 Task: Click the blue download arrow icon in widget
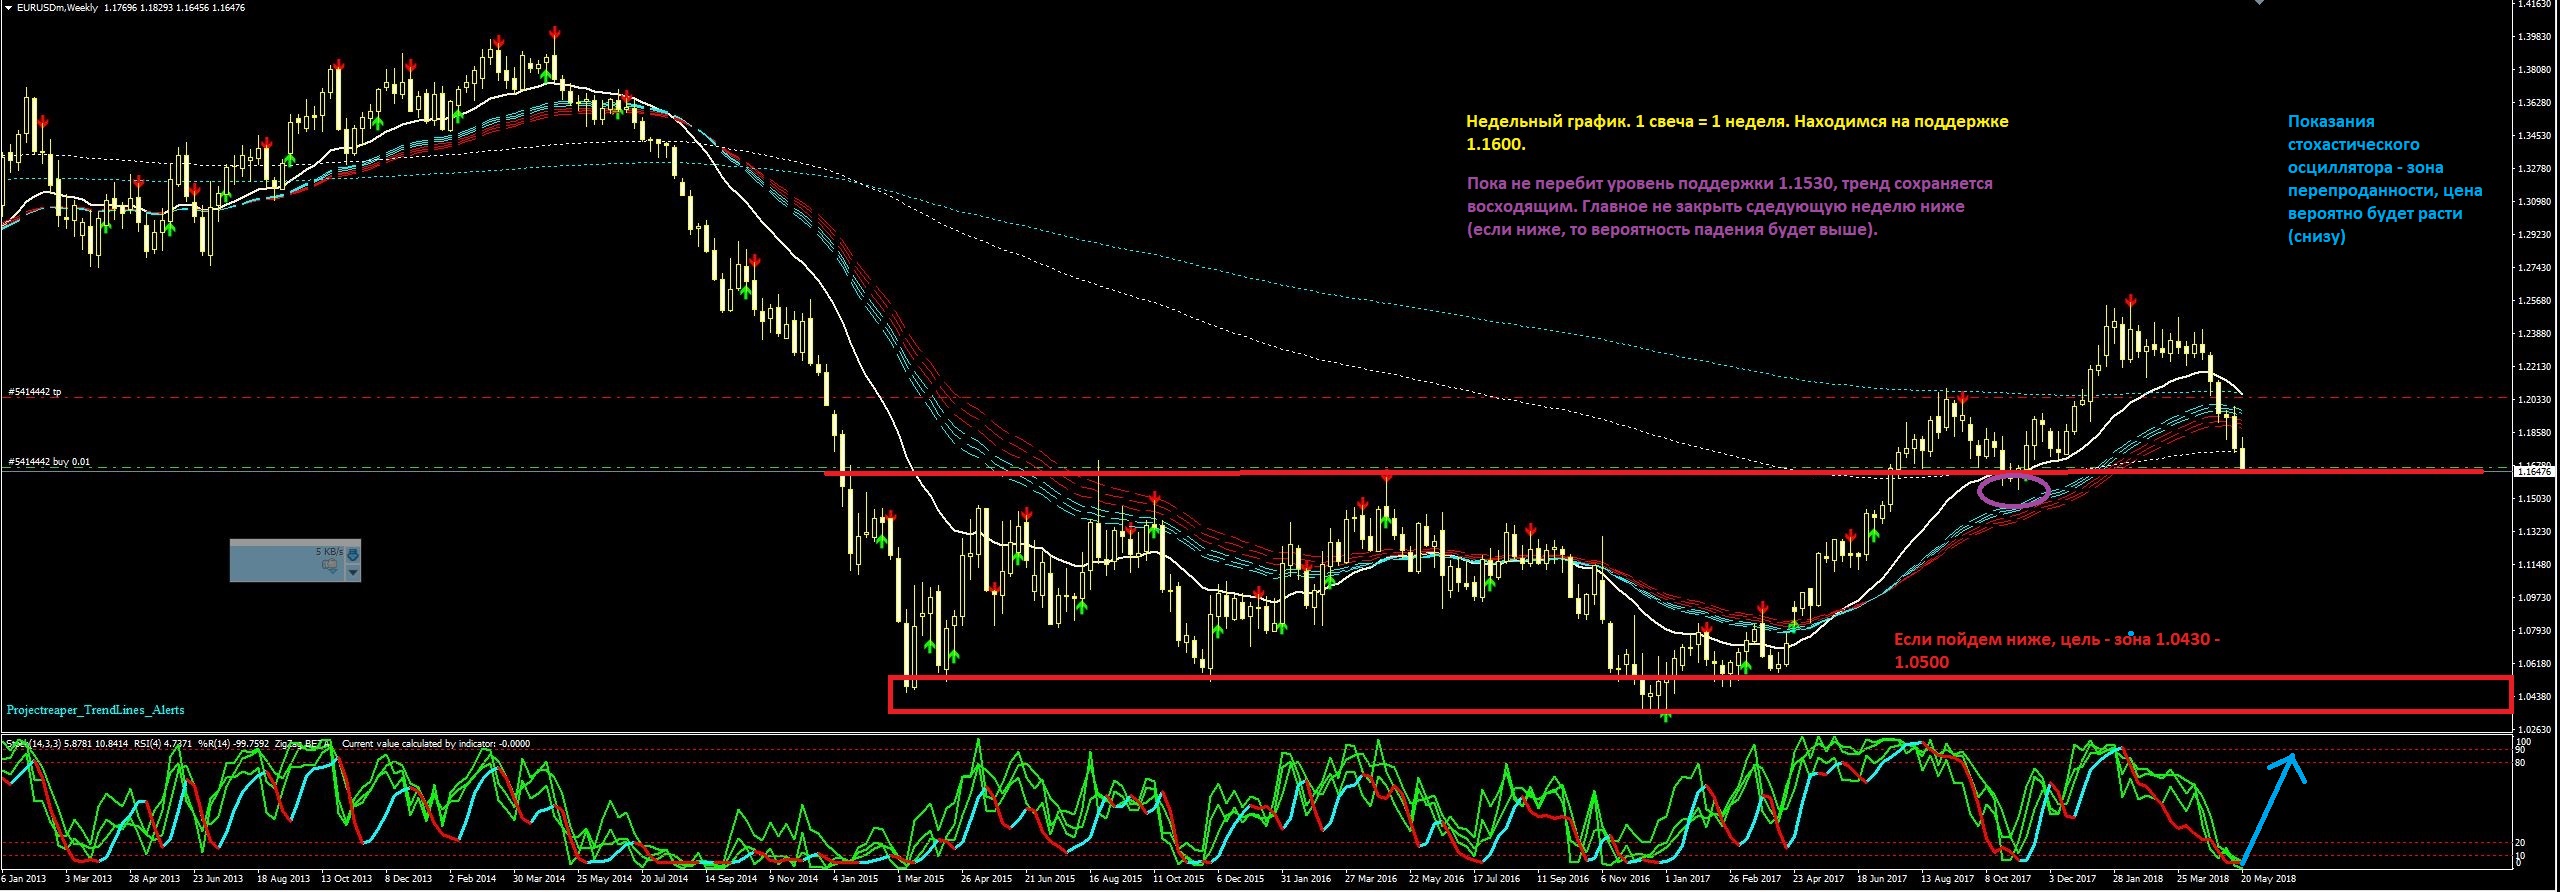pos(352,553)
